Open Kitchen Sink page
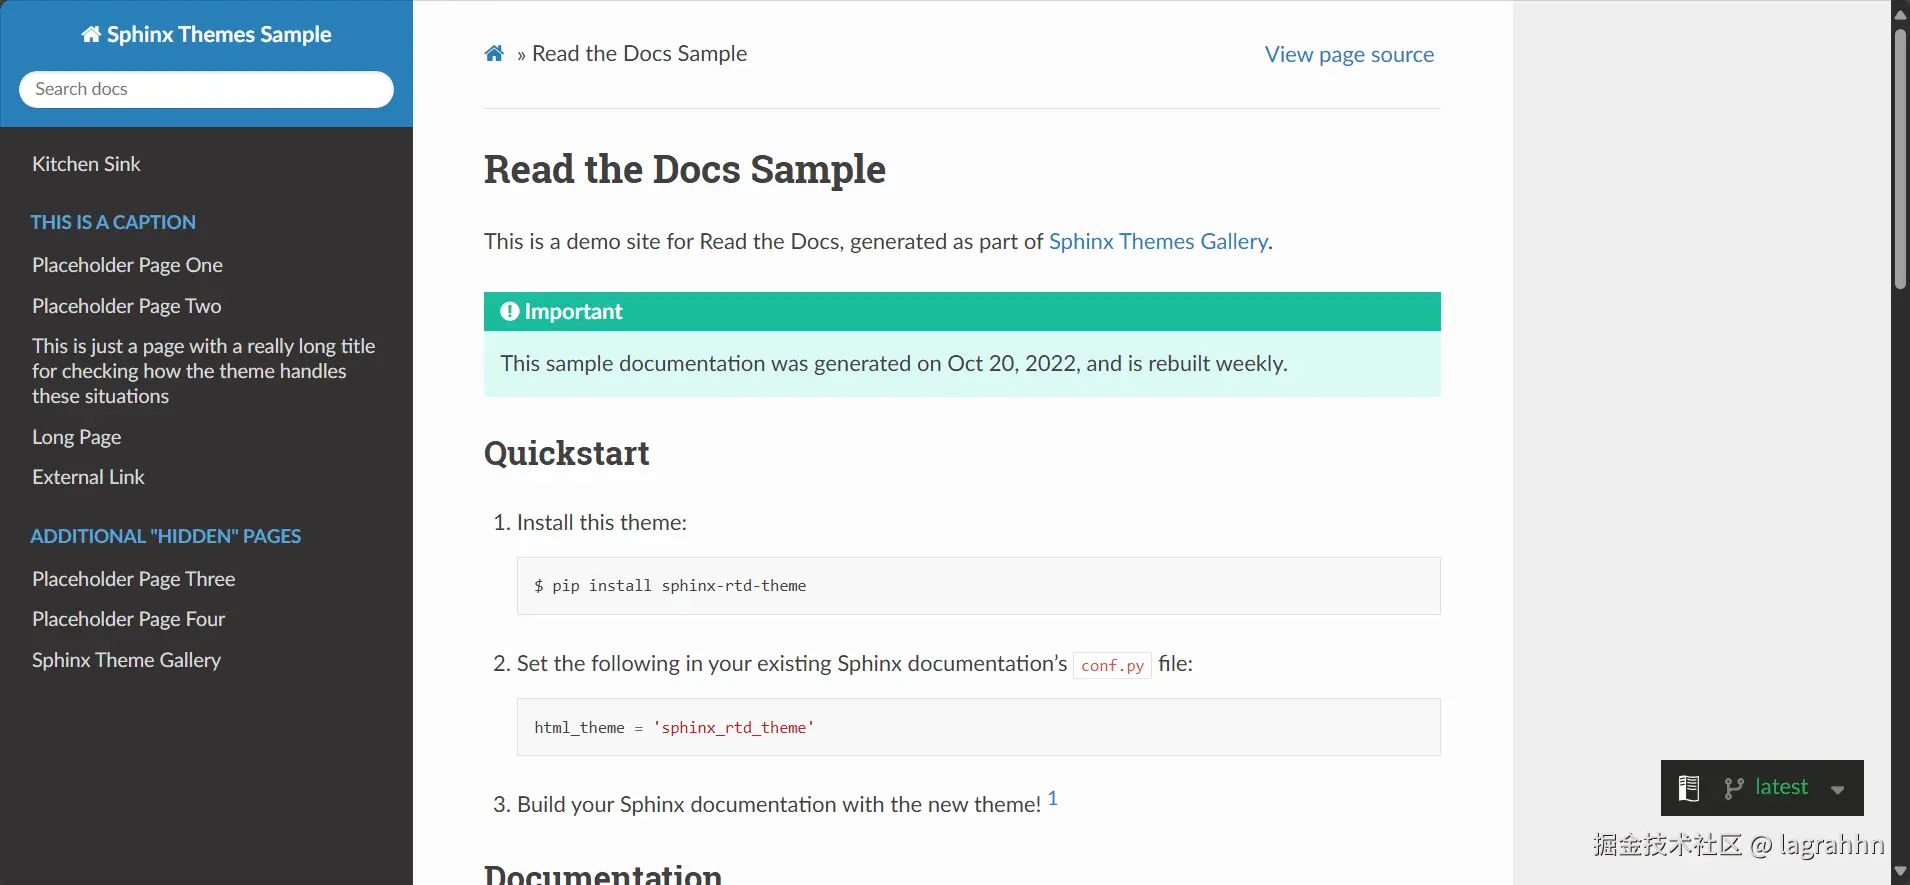Screen dimensions: 1910x885 point(86,164)
